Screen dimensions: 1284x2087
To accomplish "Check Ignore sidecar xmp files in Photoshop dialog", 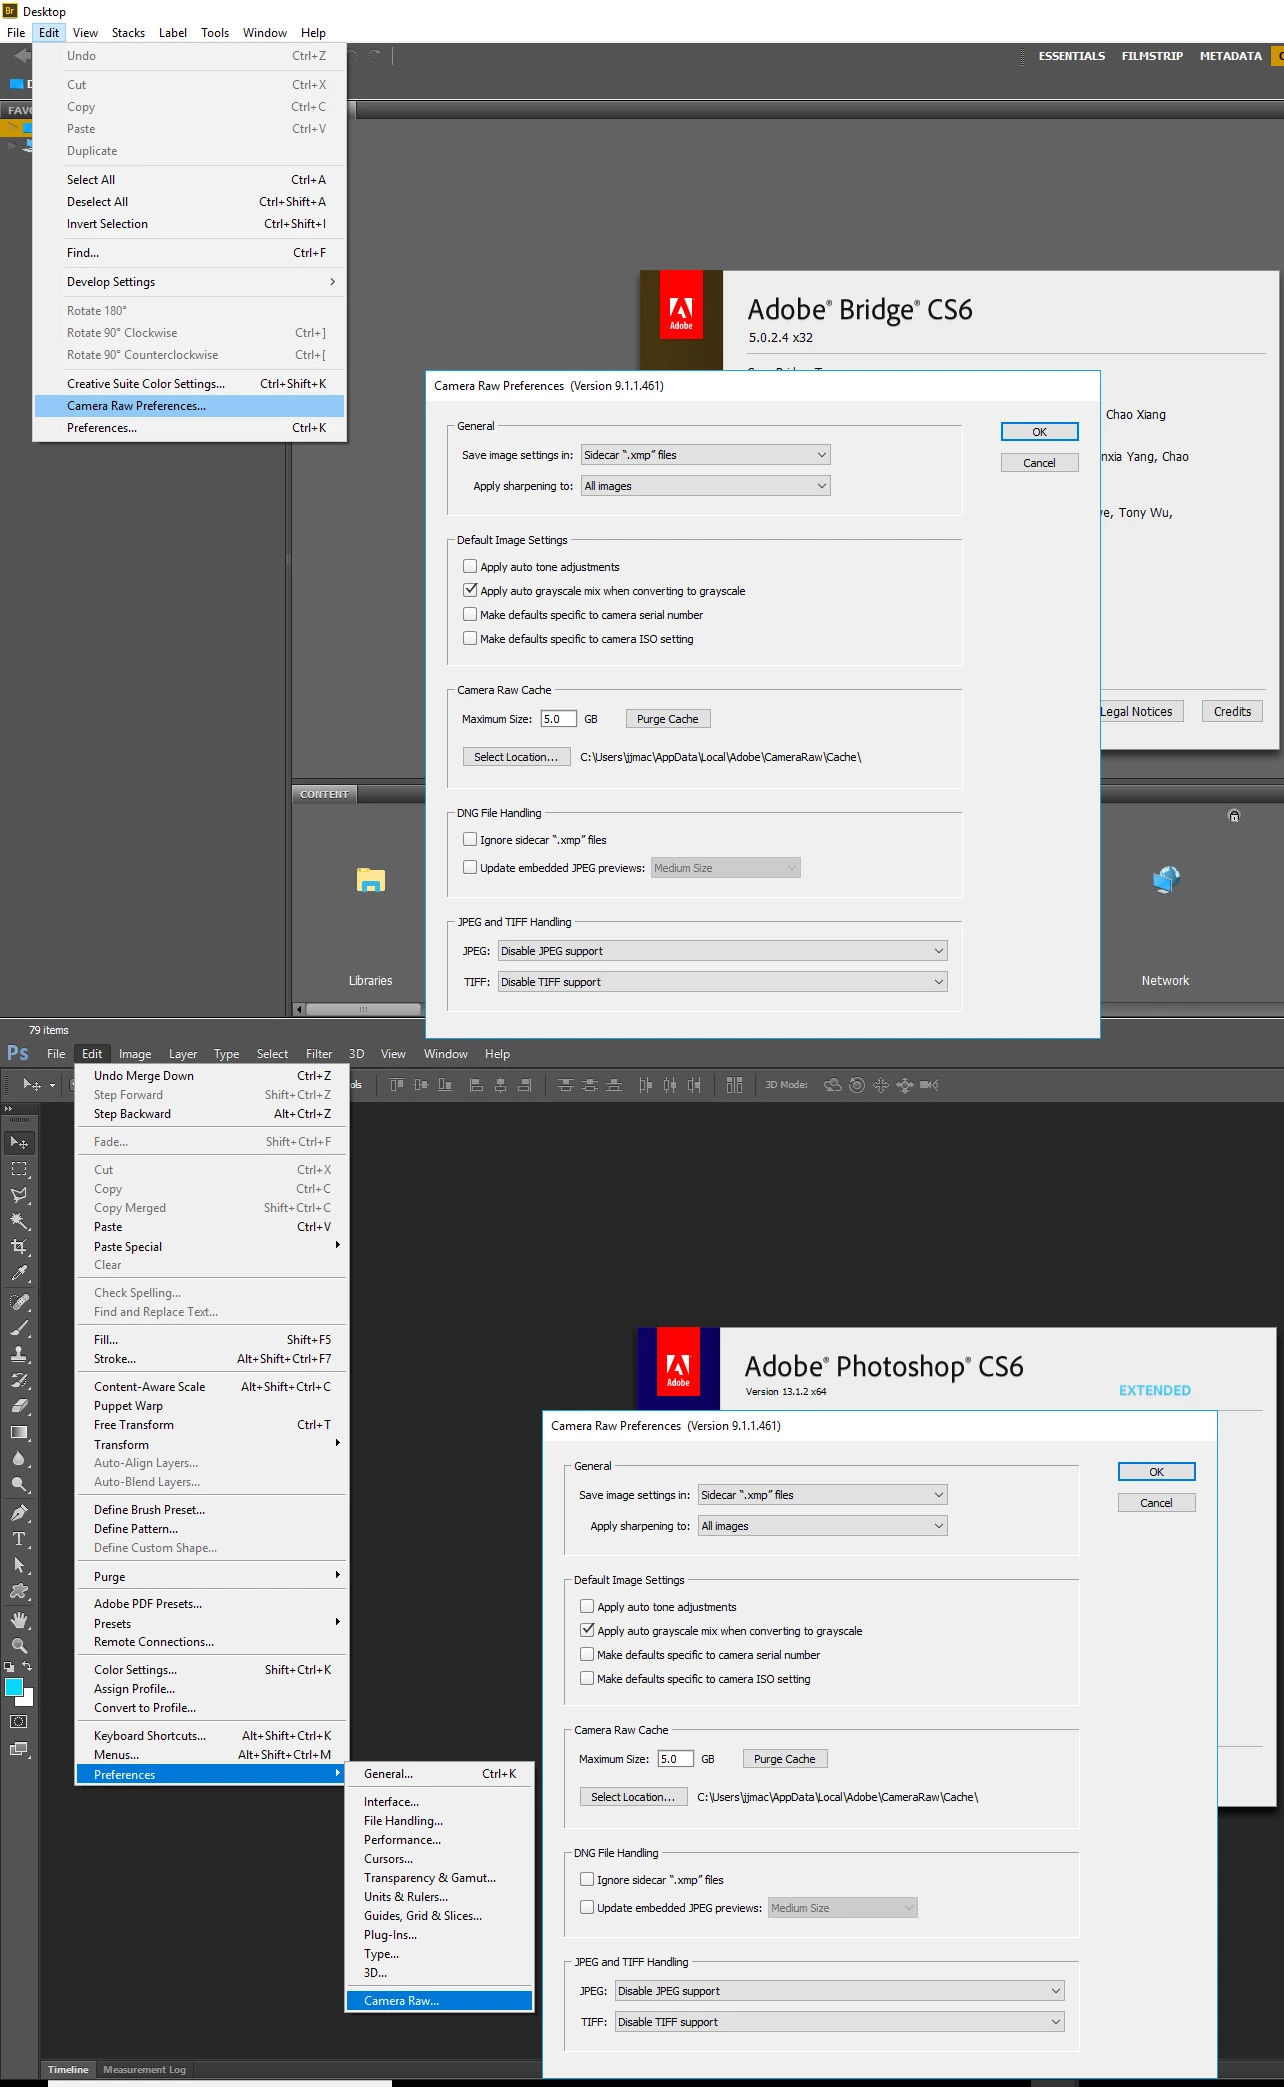I will click(x=587, y=1880).
